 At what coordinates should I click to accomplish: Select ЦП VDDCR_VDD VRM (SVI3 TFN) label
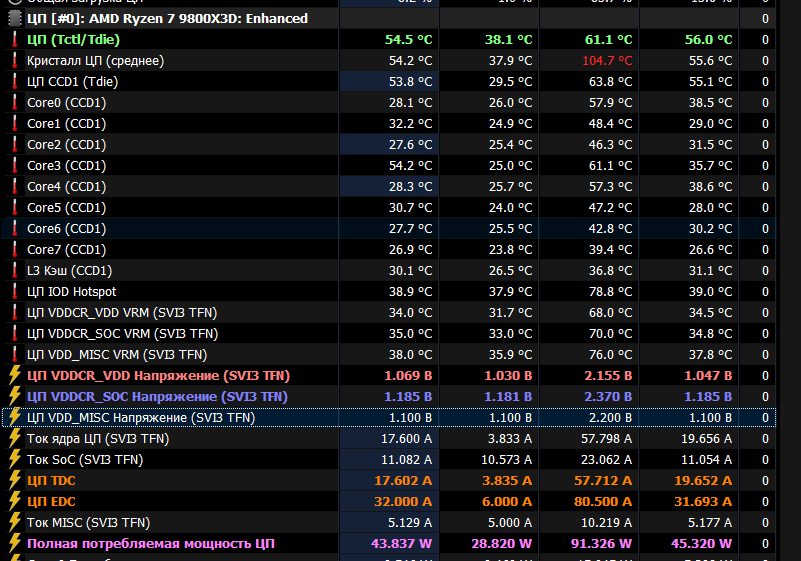122,313
